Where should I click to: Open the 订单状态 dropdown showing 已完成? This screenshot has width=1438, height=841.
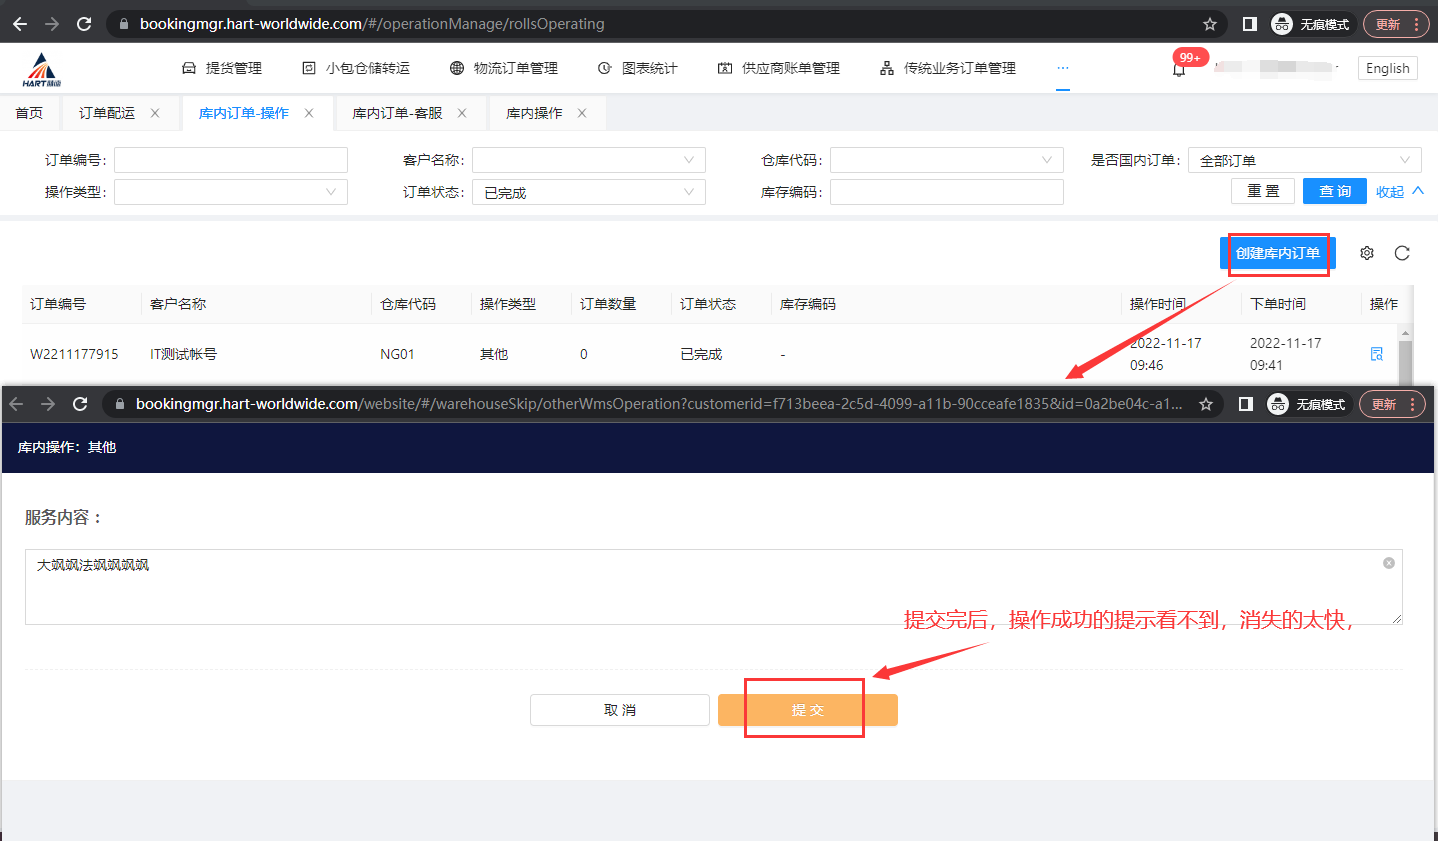pyautogui.click(x=588, y=192)
